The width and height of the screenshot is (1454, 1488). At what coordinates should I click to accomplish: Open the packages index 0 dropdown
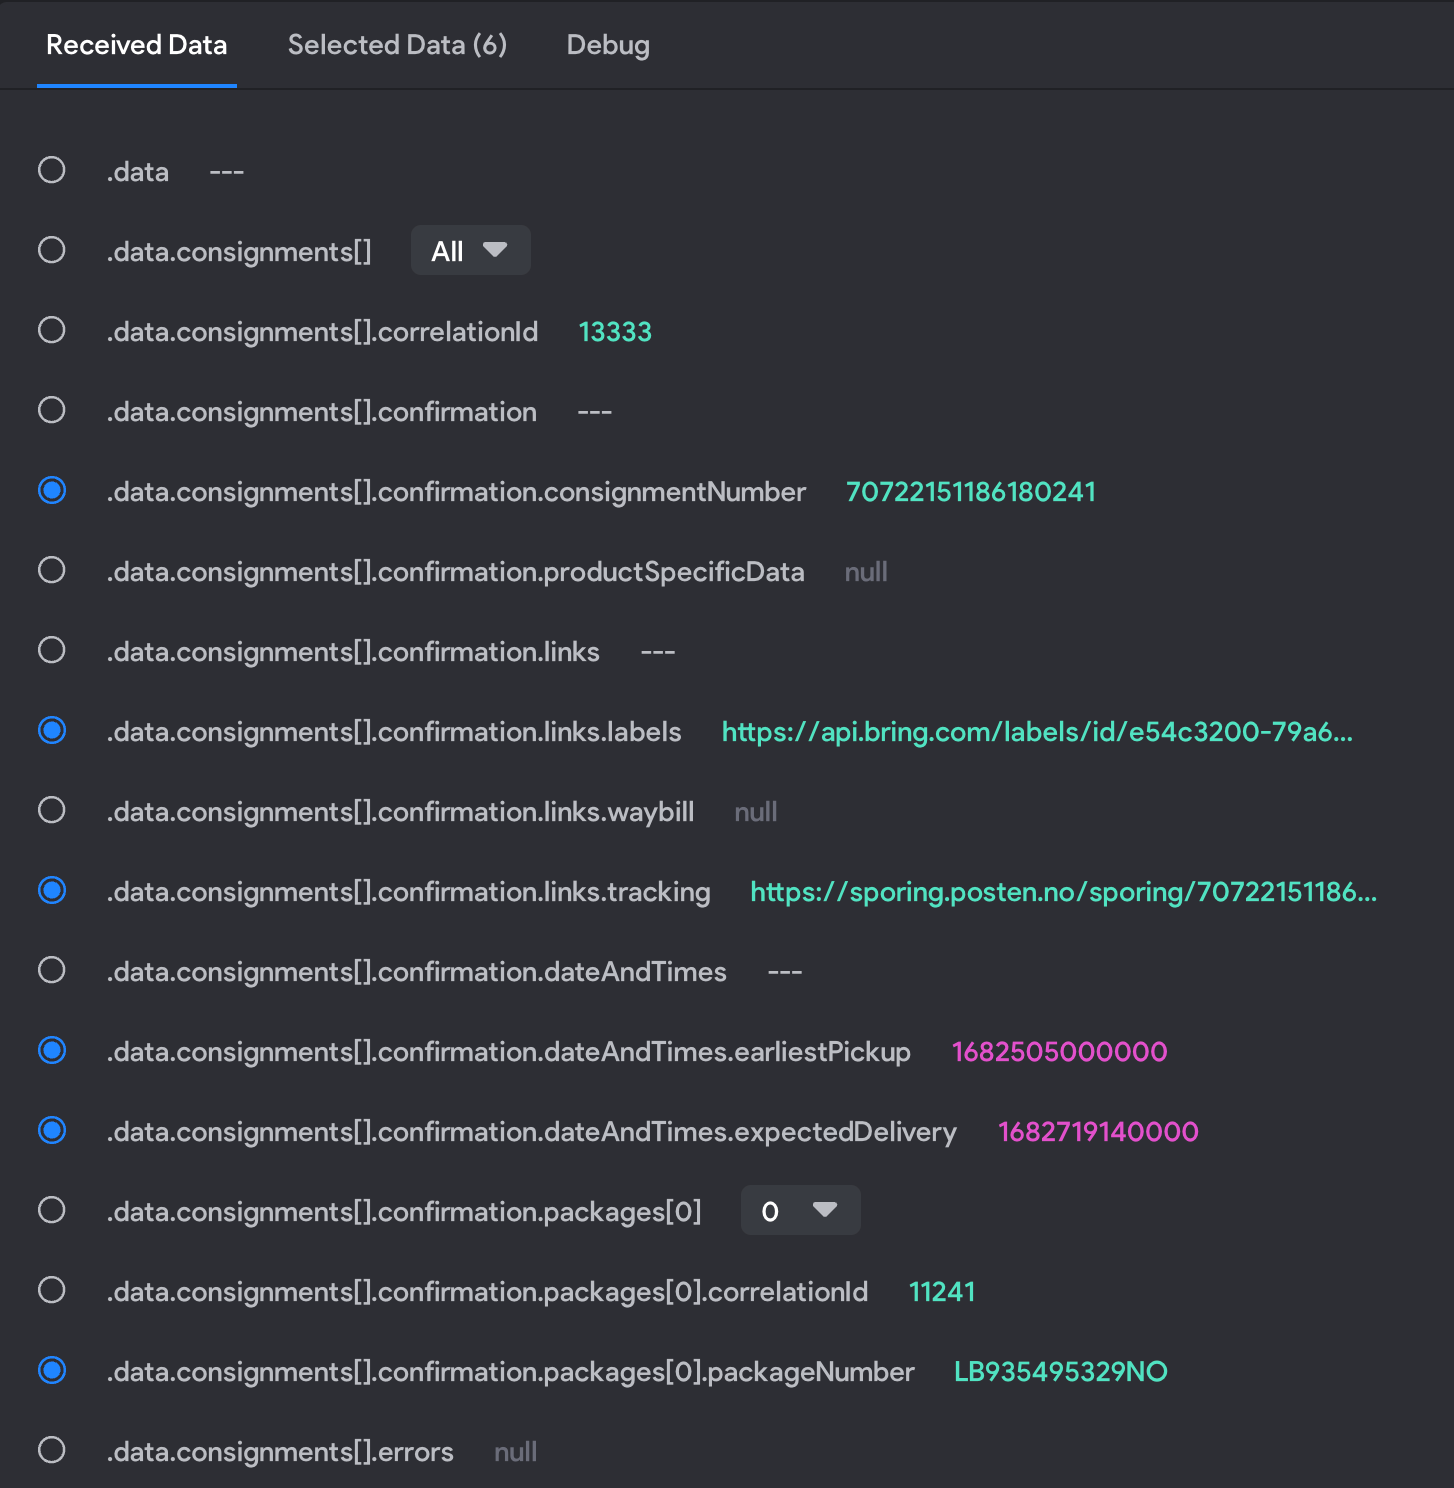(x=801, y=1210)
